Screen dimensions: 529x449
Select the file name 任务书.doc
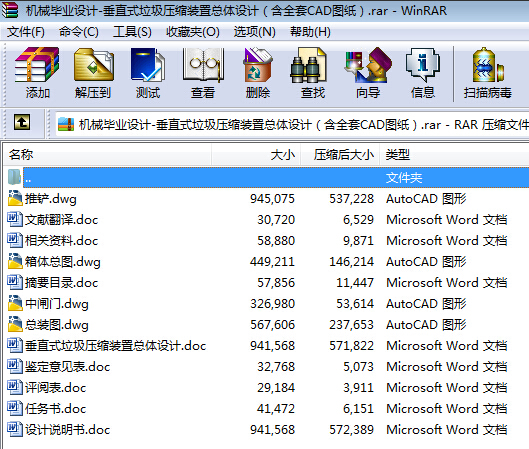pos(55,409)
